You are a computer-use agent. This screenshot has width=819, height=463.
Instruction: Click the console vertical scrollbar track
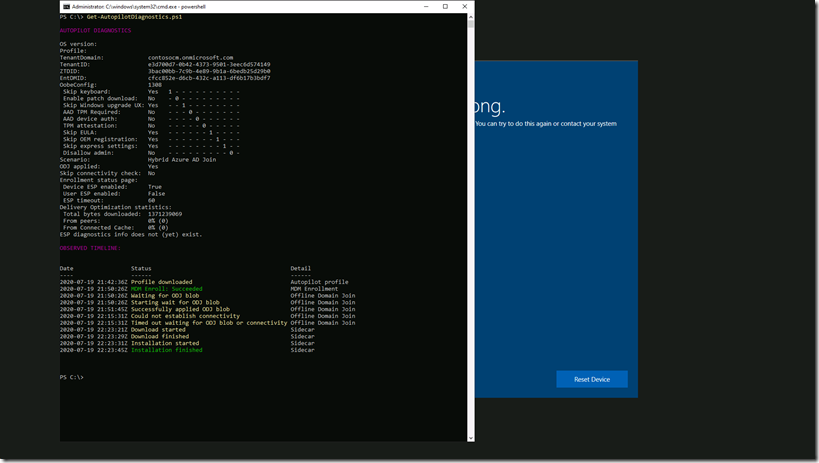coord(470,230)
